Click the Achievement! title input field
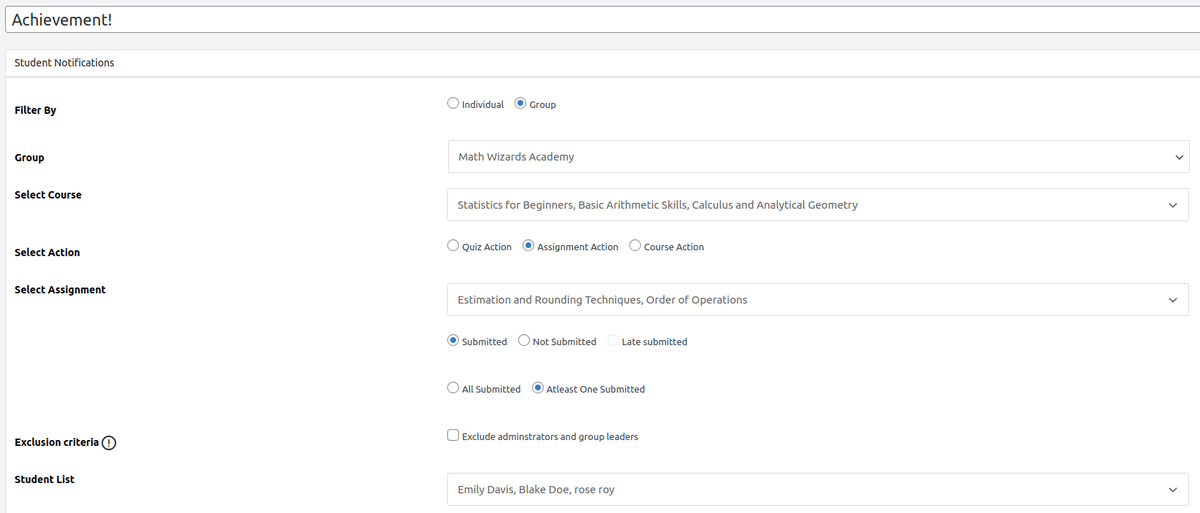The height and width of the screenshot is (513, 1200). [x=600, y=20]
